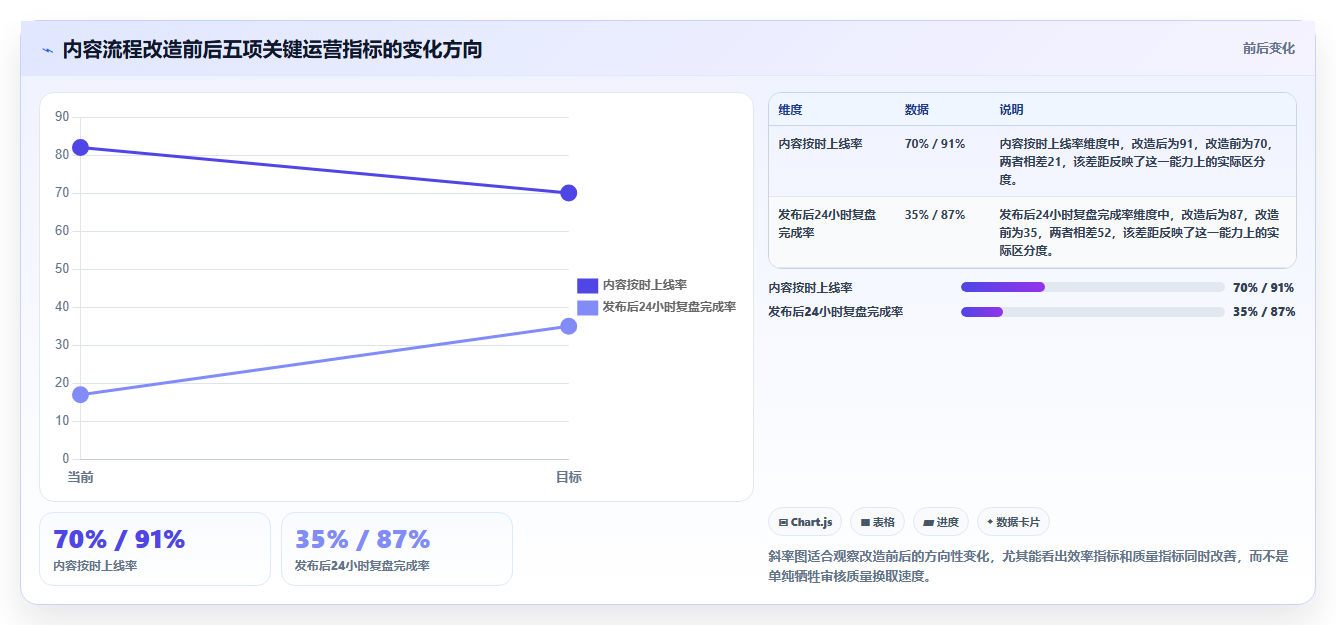Click the 发布后24小时复盘完成率 data point at 当前
Viewport: 1336px width, 625px height.
(80, 395)
